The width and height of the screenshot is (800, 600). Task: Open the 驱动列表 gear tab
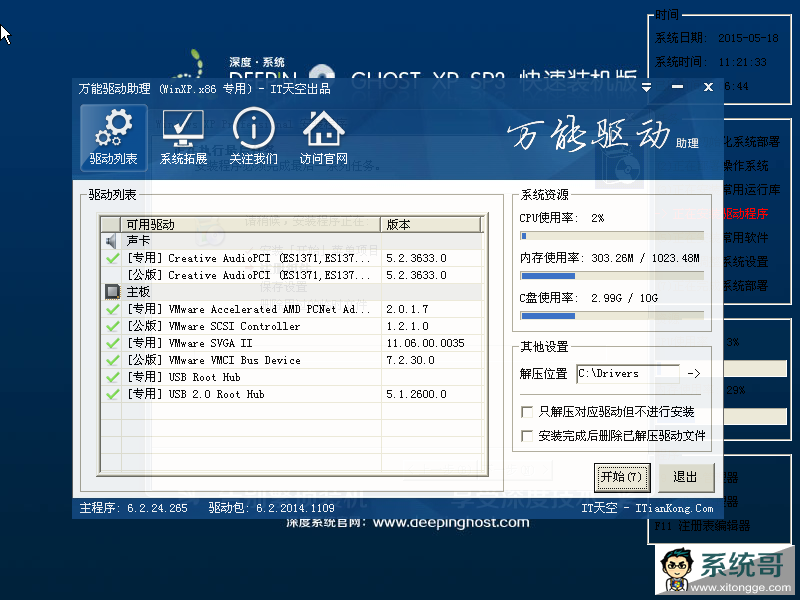113,137
